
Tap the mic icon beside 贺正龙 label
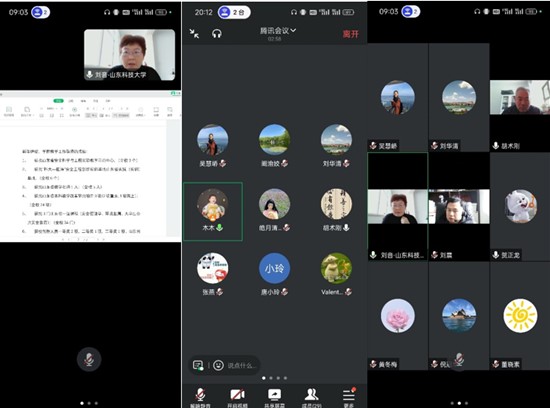496,255
